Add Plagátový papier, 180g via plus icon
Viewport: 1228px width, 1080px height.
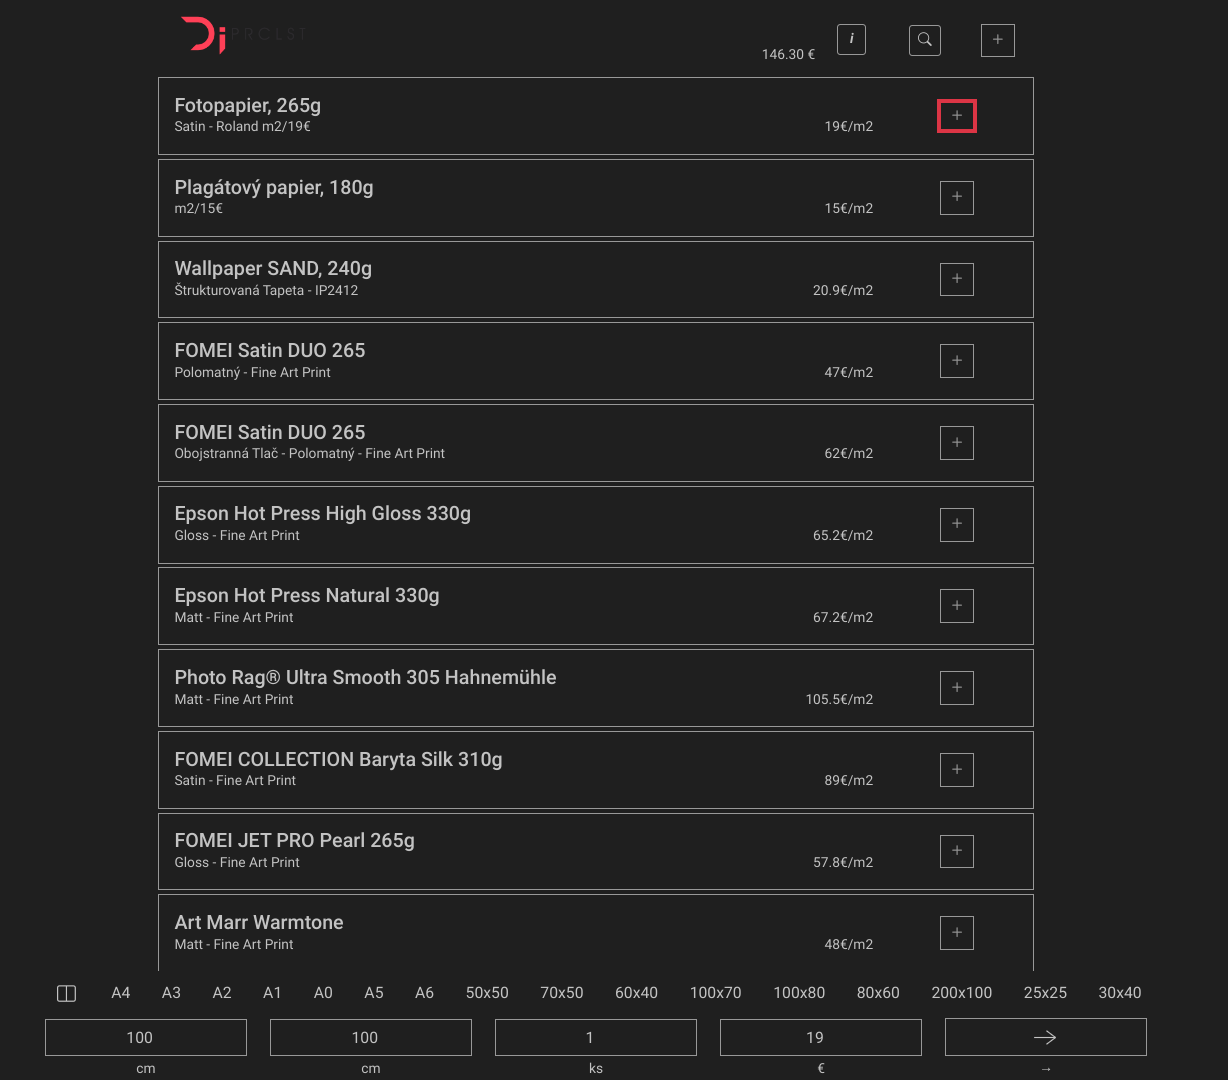coord(957,197)
